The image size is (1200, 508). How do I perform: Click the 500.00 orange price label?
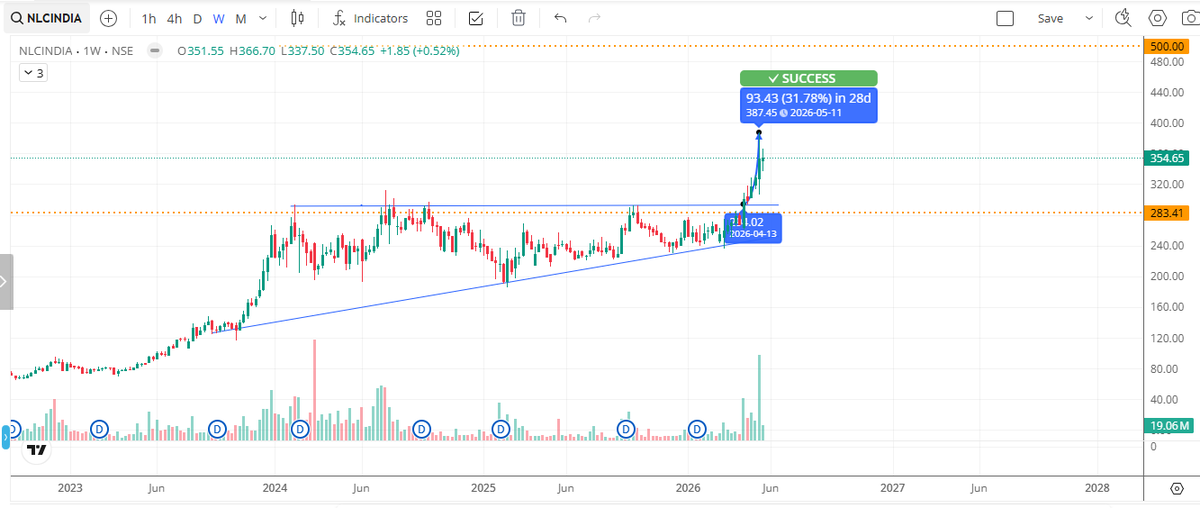1167,47
